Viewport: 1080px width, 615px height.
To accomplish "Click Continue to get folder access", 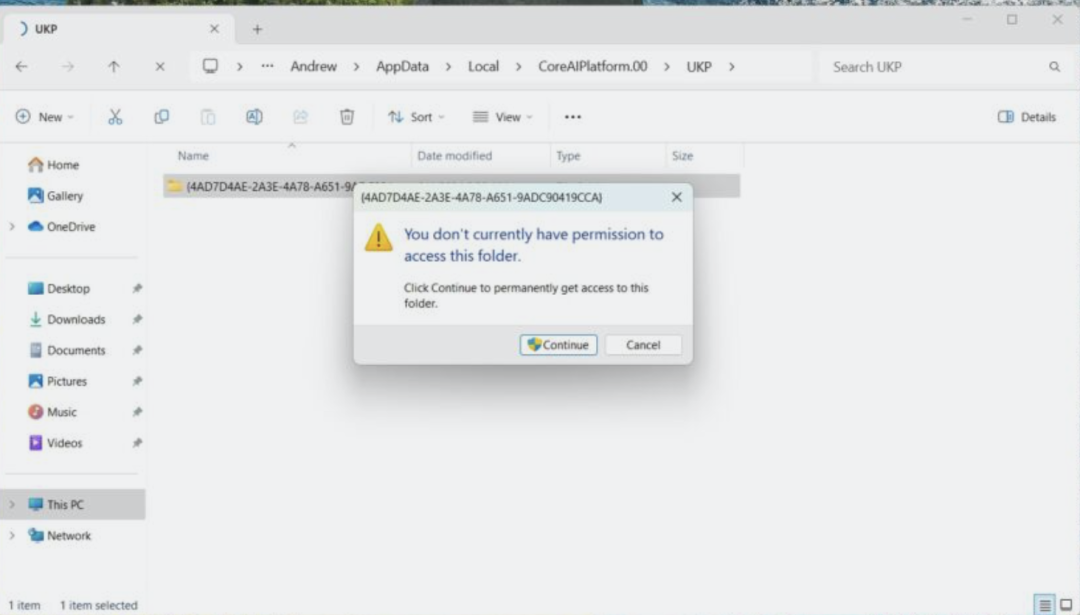I will [x=558, y=344].
